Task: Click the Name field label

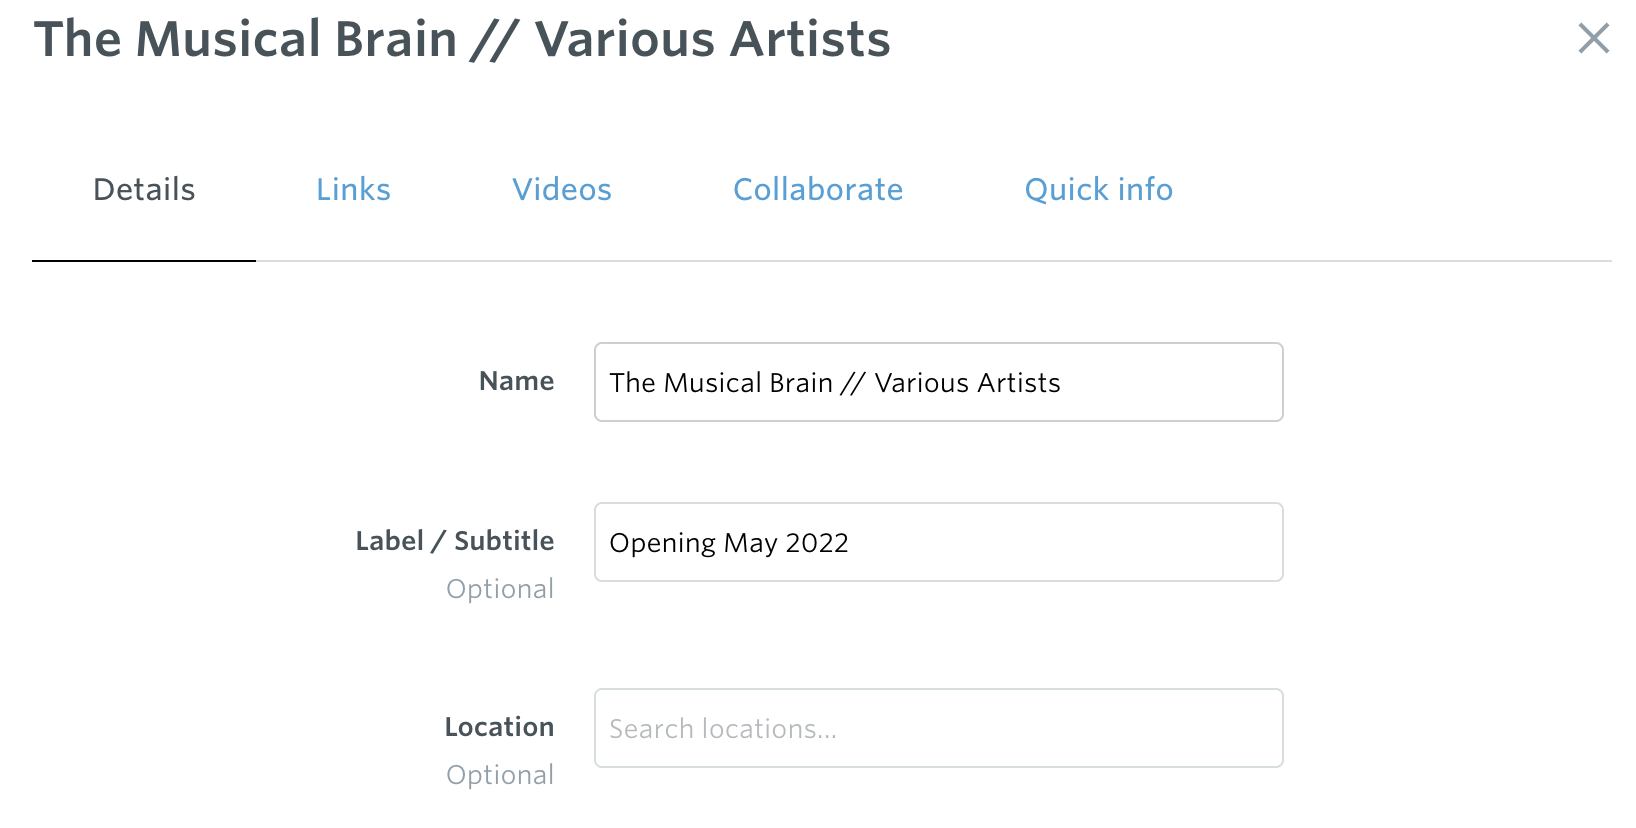Action: coord(516,381)
